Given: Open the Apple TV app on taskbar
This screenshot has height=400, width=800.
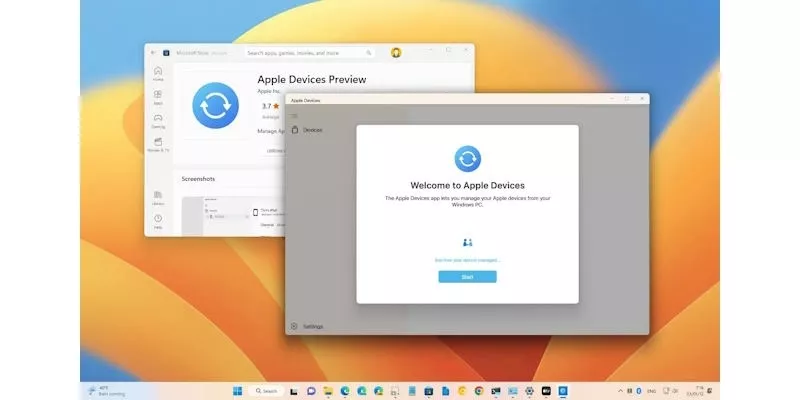Looking at the screenshot, I should tap(546, 391).
